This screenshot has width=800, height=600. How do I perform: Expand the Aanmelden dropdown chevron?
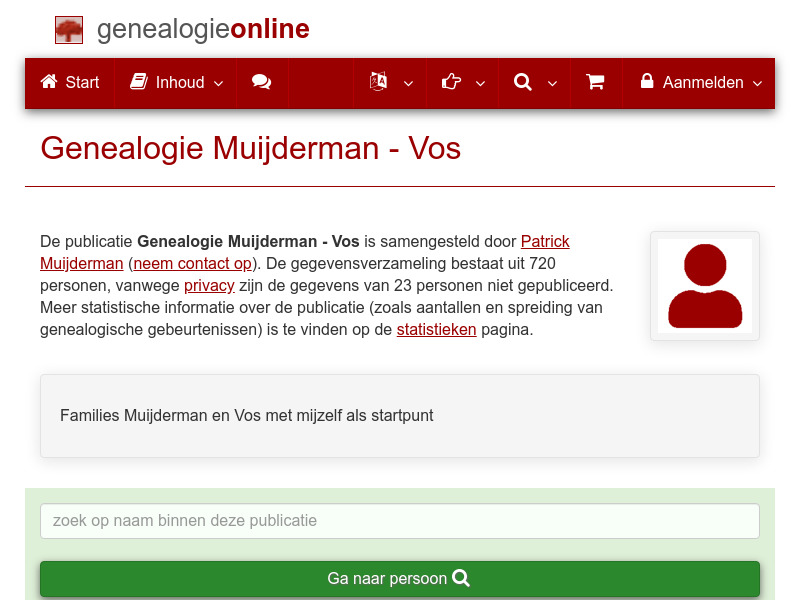pos(757,85)
